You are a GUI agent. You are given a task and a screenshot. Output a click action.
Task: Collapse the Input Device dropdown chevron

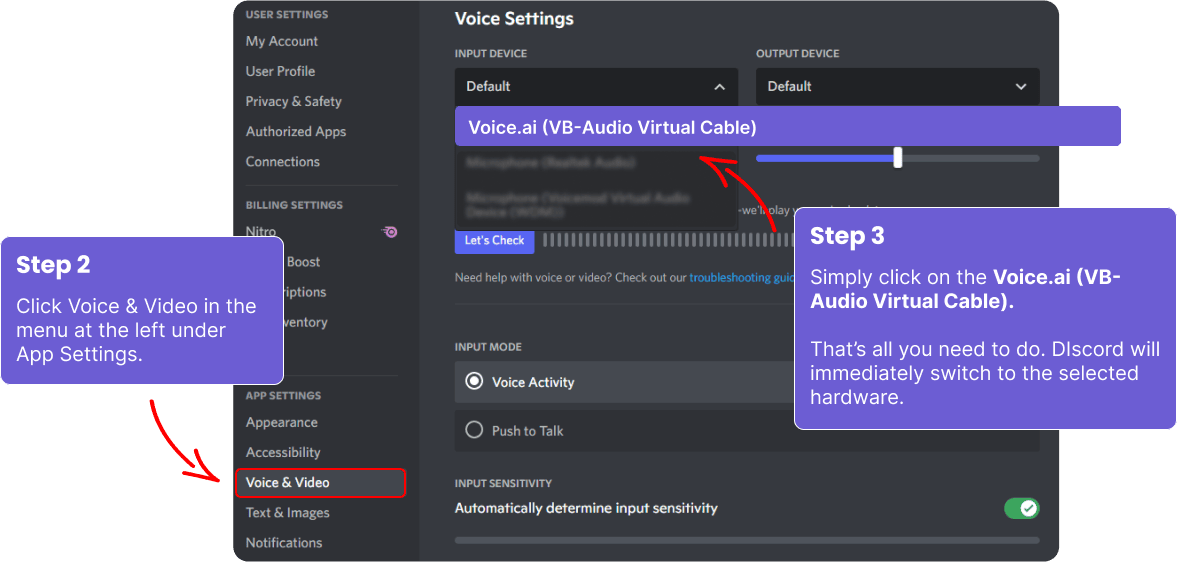pyautogui.click(x=719, y=87)
